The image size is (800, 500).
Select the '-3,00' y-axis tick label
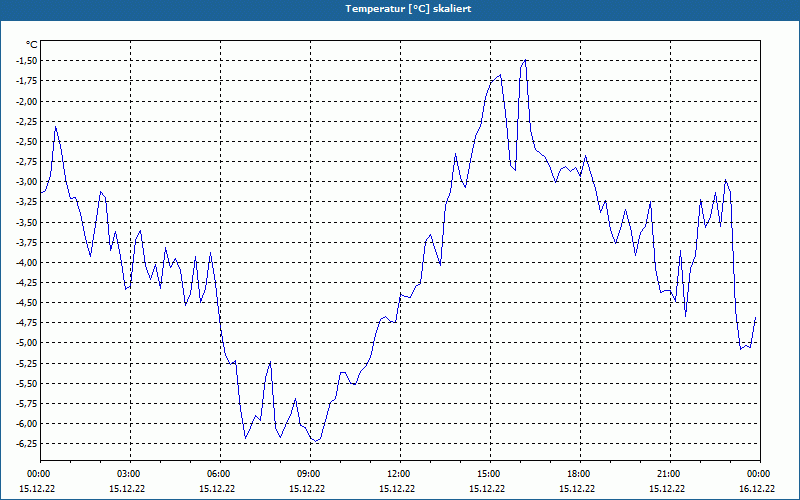[x=28, y=182]
